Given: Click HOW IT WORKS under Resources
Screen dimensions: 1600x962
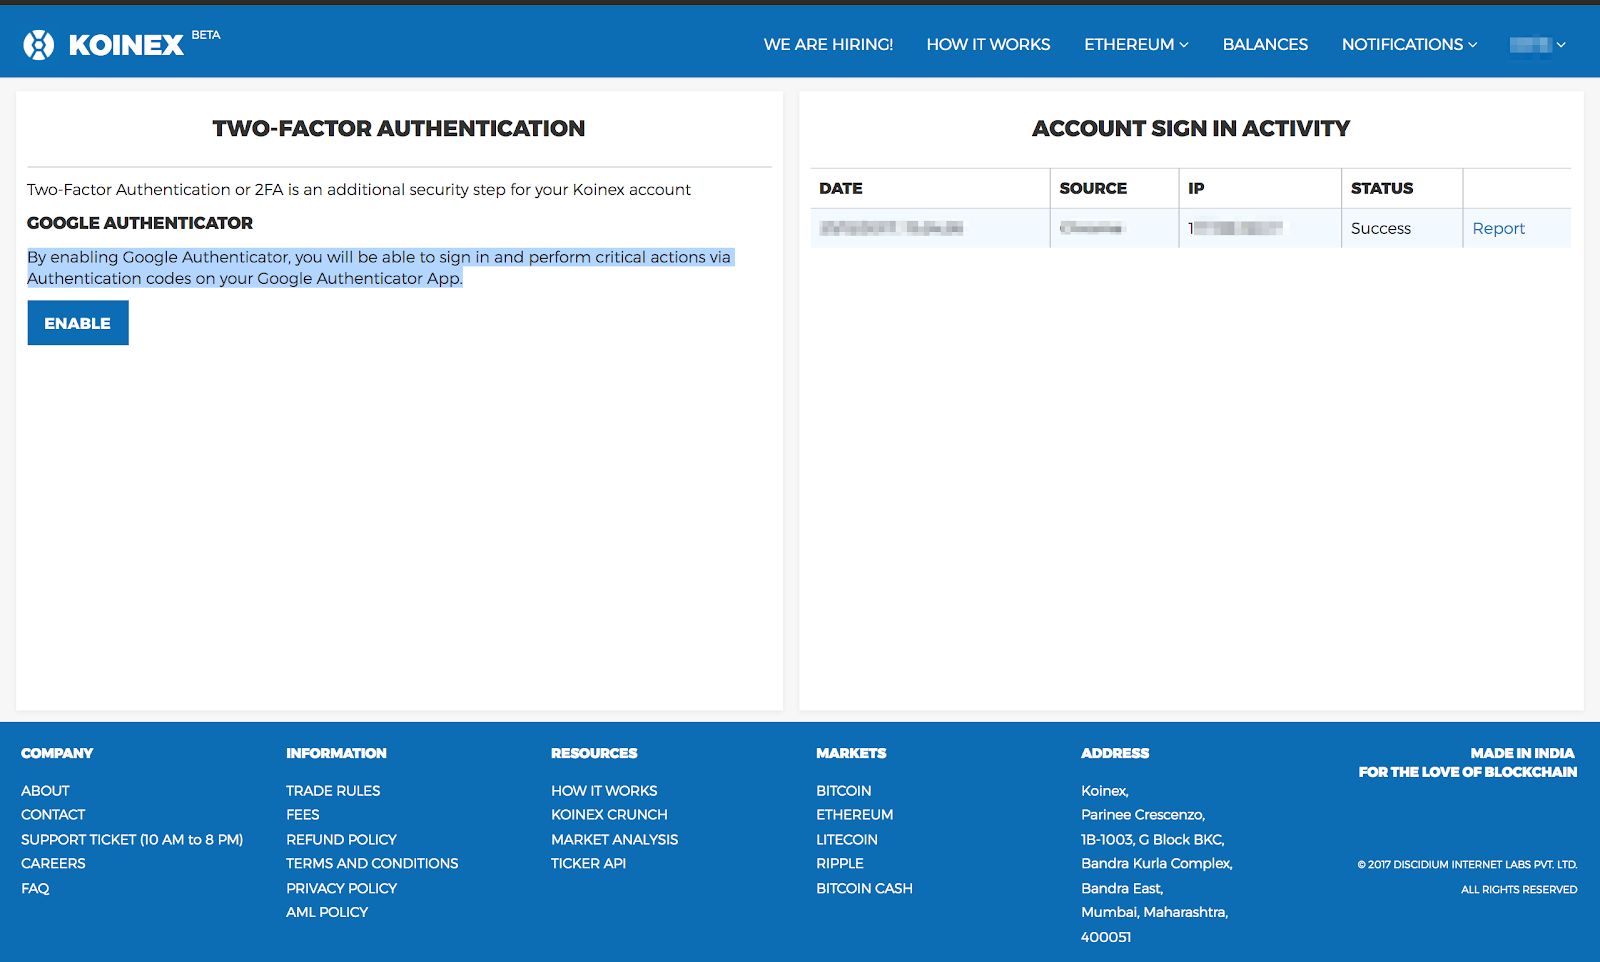Looking at the screenshot, I should [604, 791].
